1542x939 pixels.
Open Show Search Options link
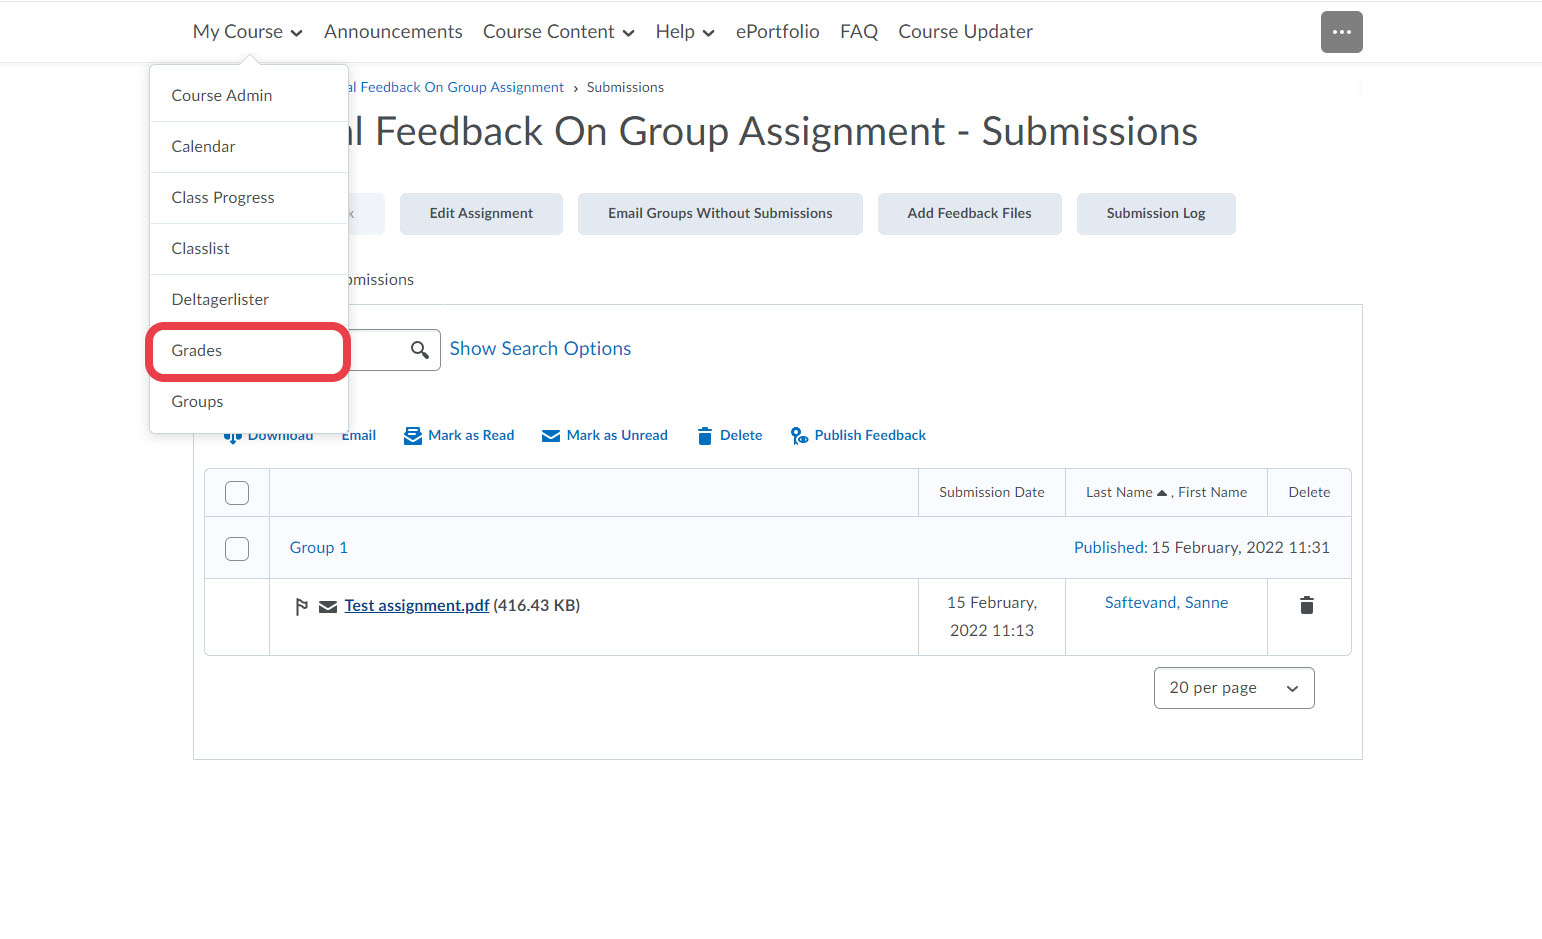[x=540, y=349]
